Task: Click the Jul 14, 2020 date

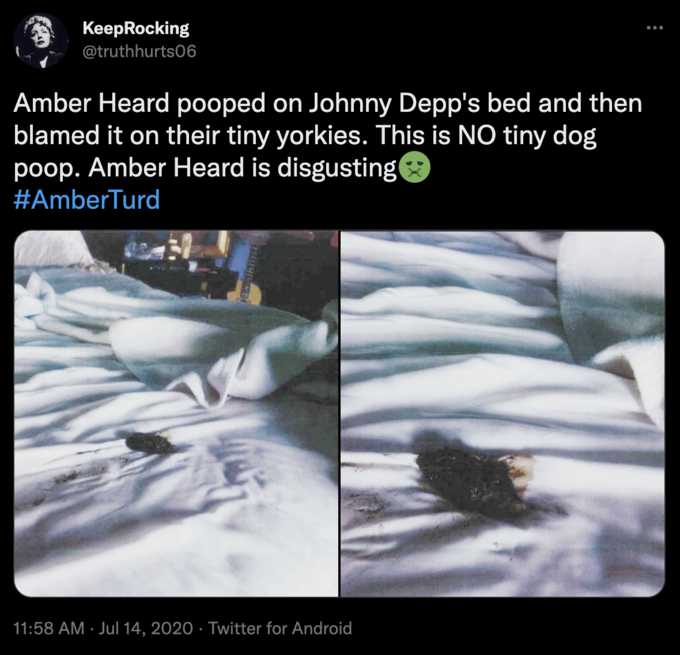Action: [146, 628]
